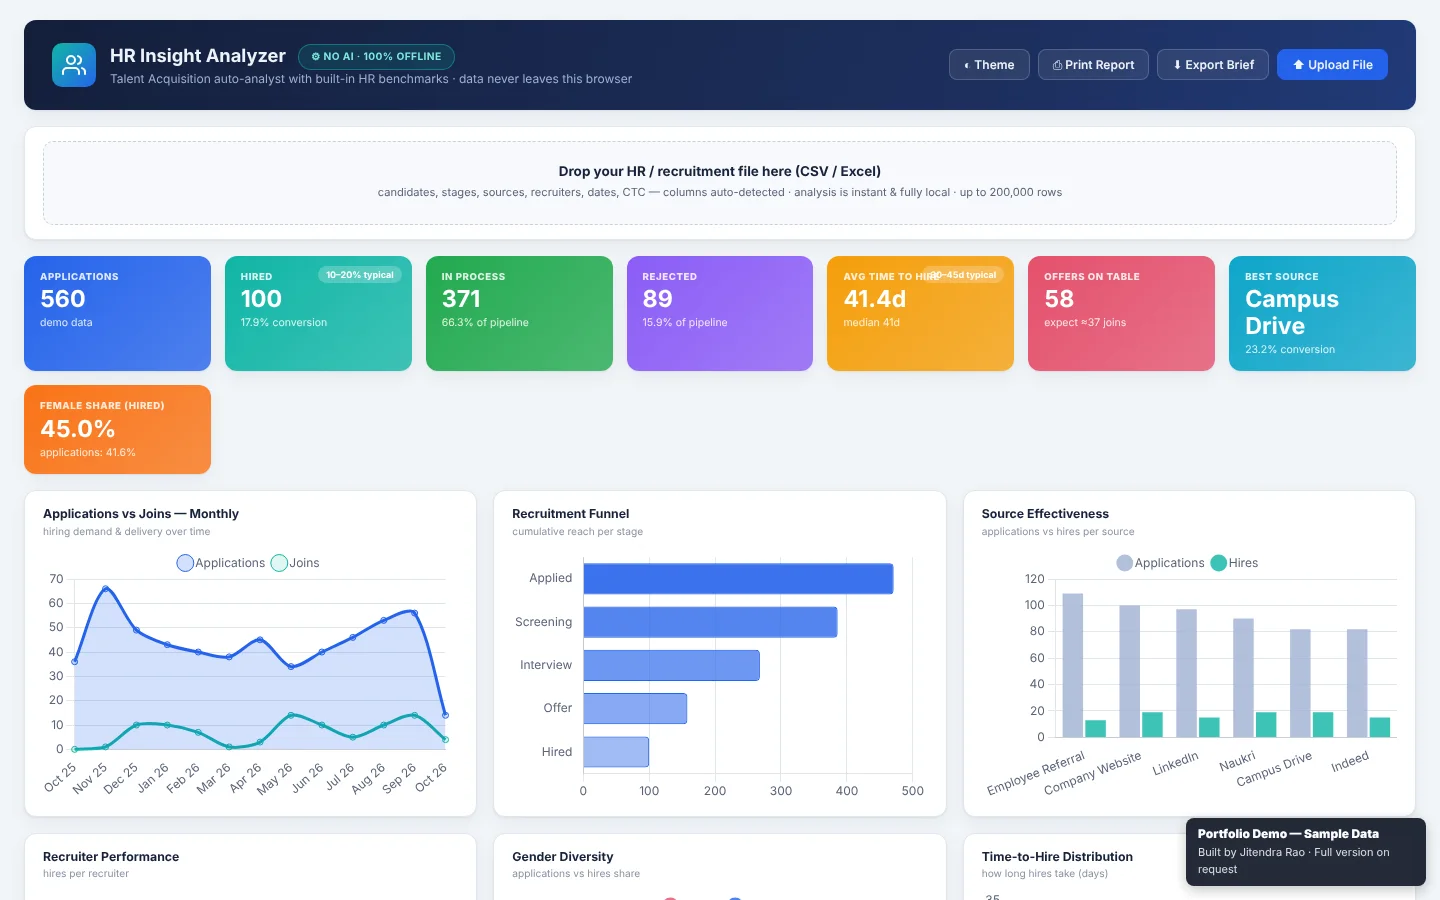Click the Time-to-Hire Distribution panel title
The image size is (1440, 900).
point(1057,857)
